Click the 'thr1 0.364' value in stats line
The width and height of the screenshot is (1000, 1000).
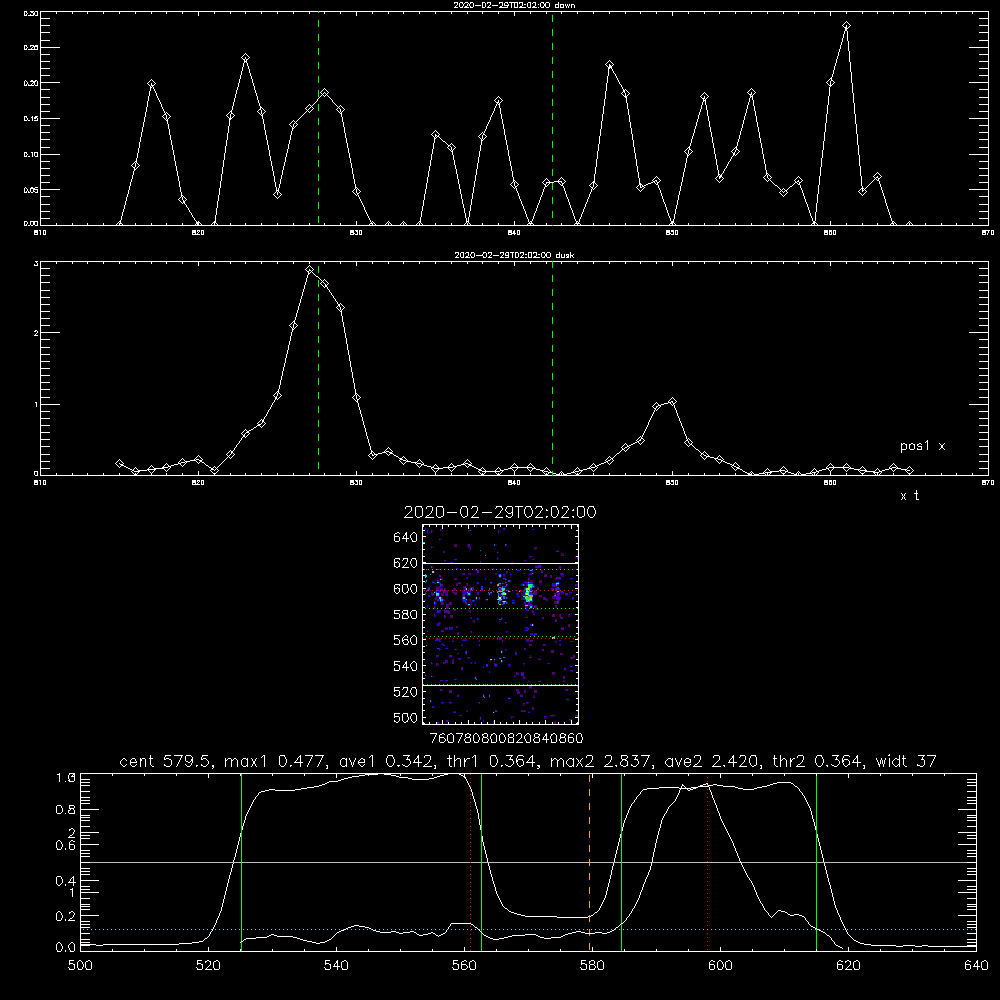(x=494, y=761)
